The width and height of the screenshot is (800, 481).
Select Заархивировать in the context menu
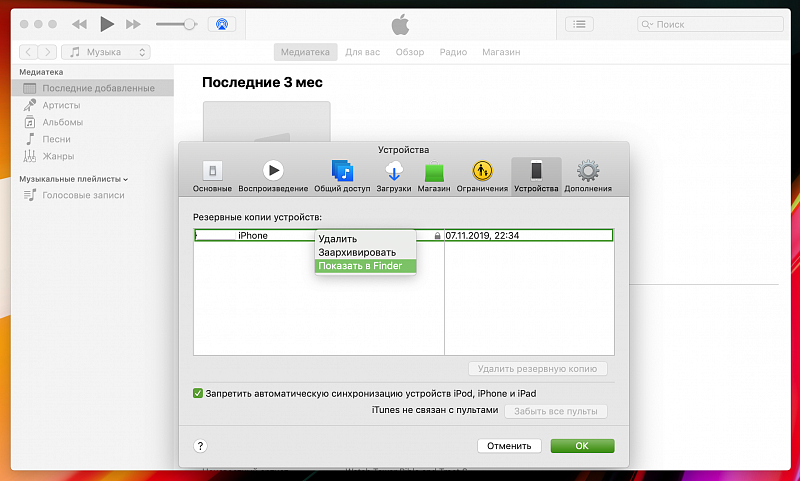[357, 253]
